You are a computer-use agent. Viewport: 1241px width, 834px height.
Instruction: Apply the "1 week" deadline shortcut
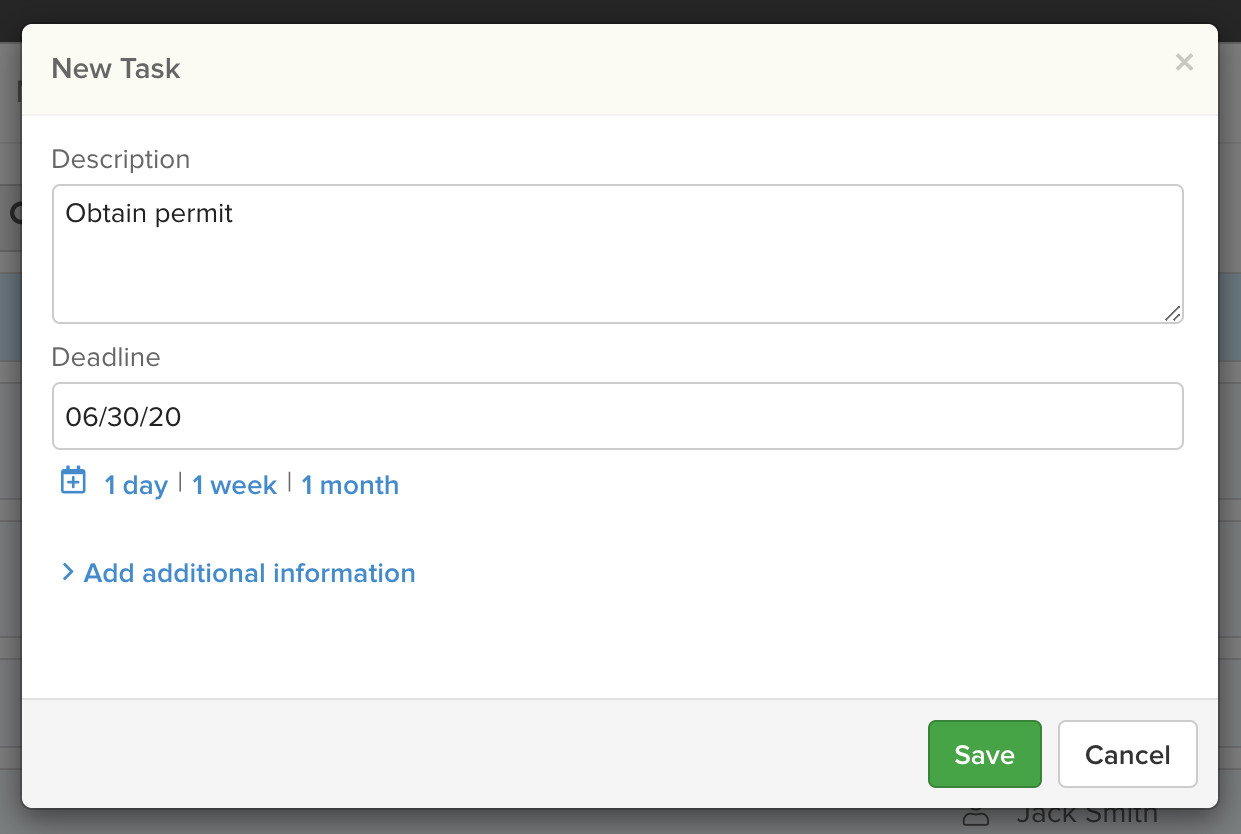click(233, 485)
